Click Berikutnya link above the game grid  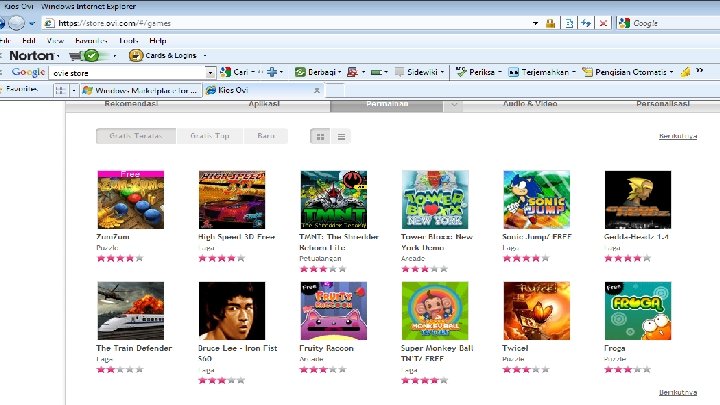click(x=678, y=136)
